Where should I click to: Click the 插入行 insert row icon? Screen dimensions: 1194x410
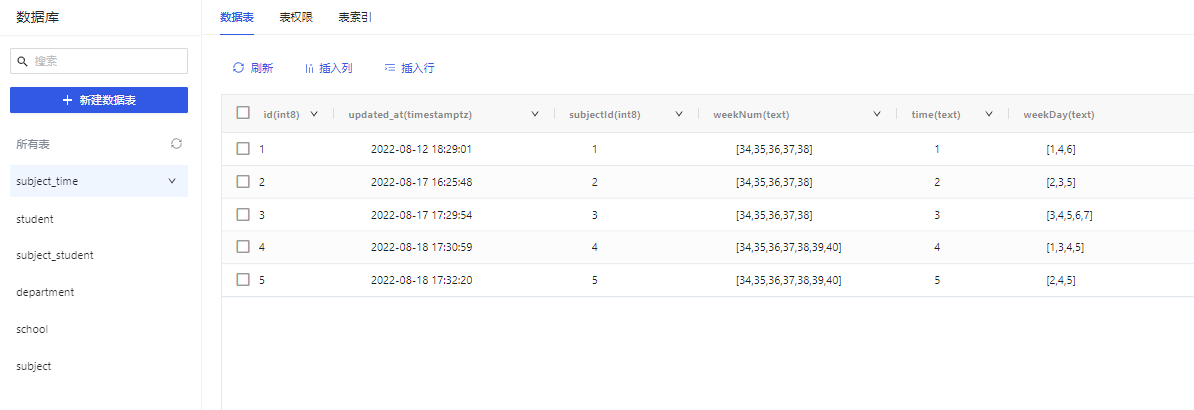tap(390, 68)
